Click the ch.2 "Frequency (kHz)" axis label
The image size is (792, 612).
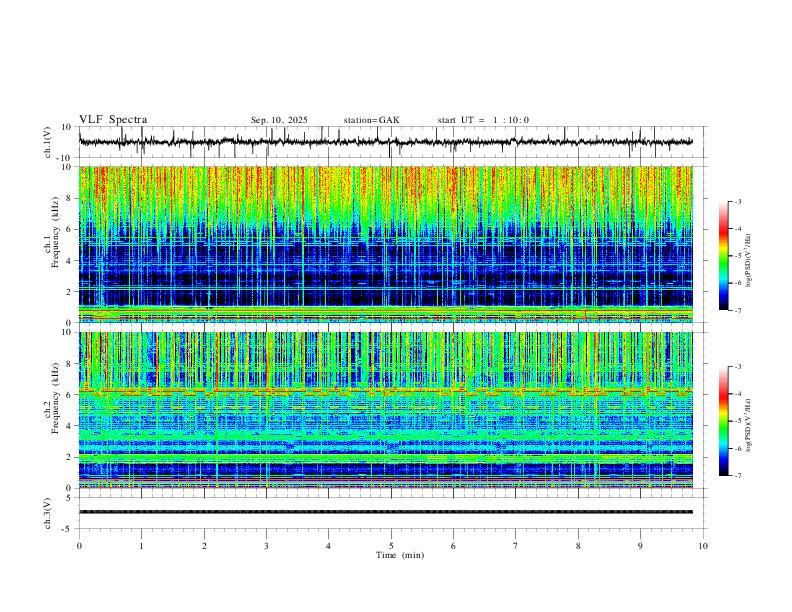[x=55, y=398]
